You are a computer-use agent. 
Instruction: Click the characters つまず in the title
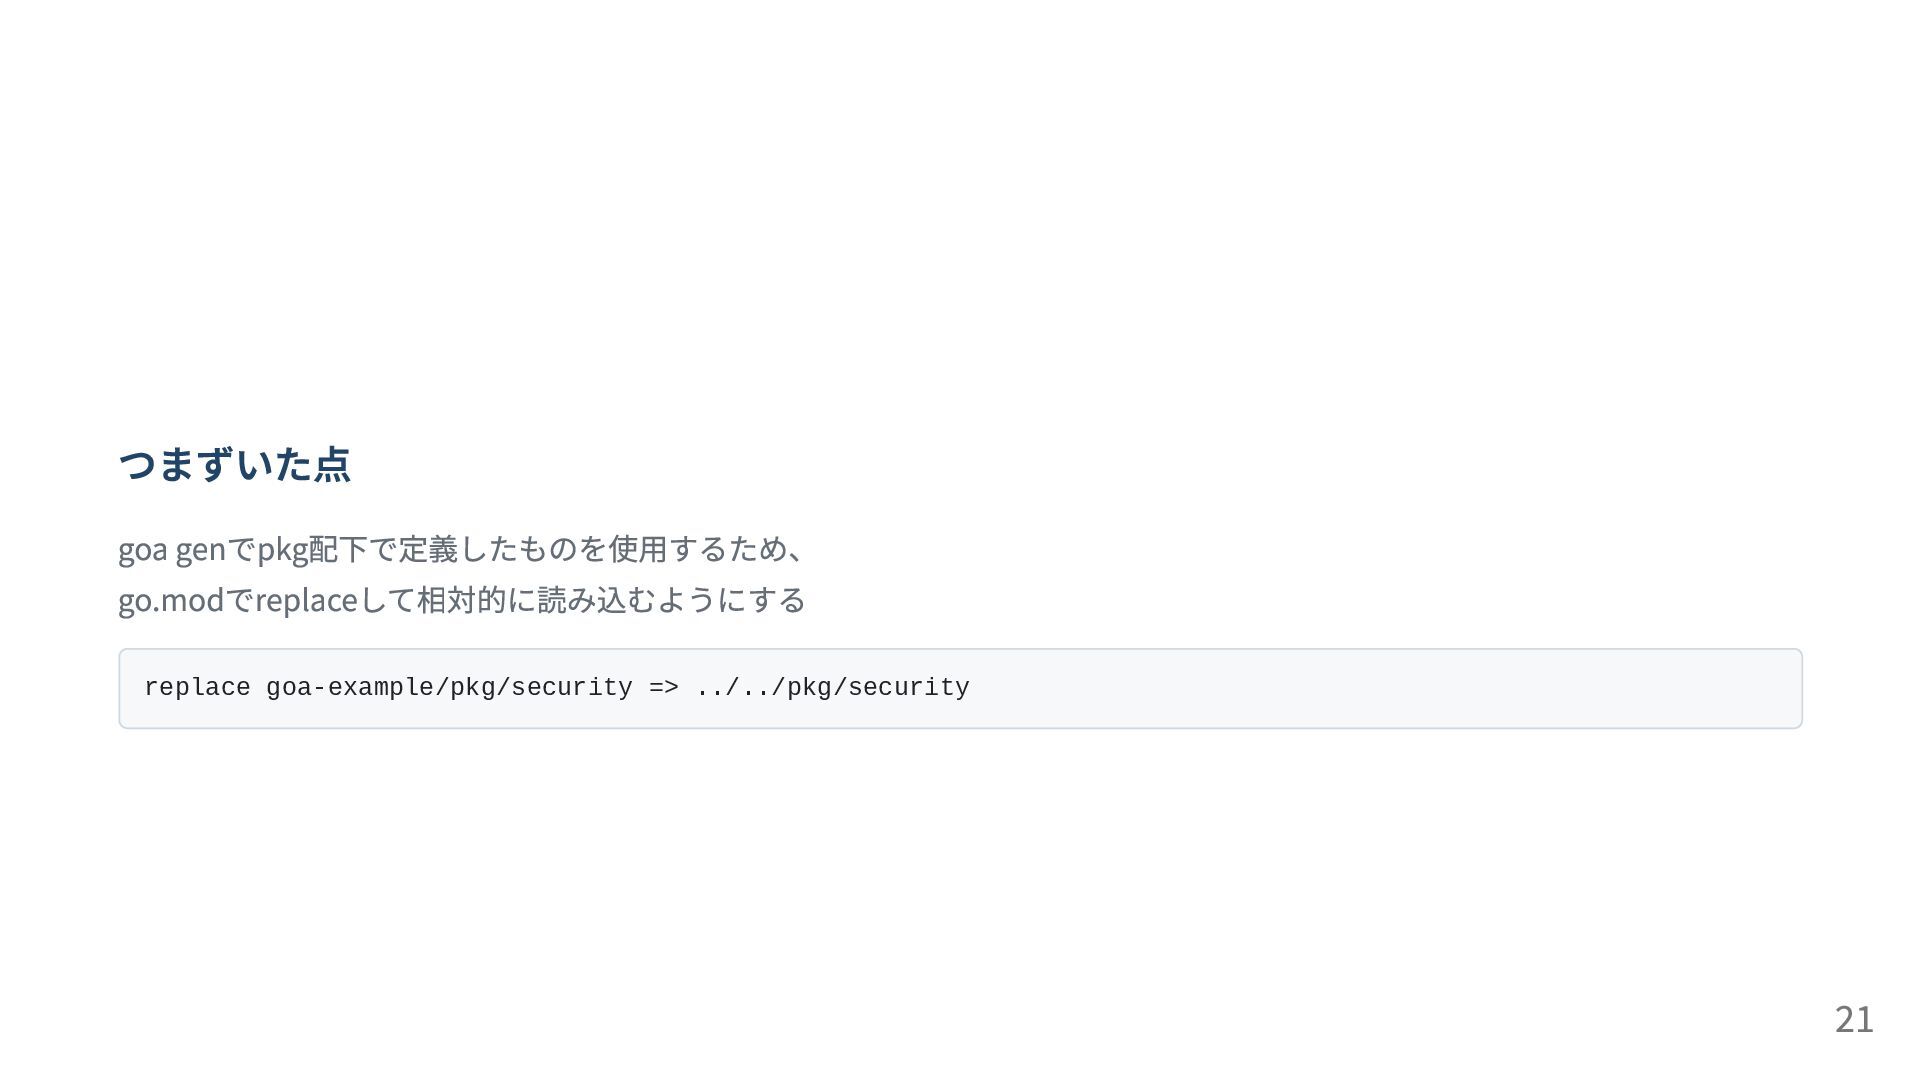176,465
